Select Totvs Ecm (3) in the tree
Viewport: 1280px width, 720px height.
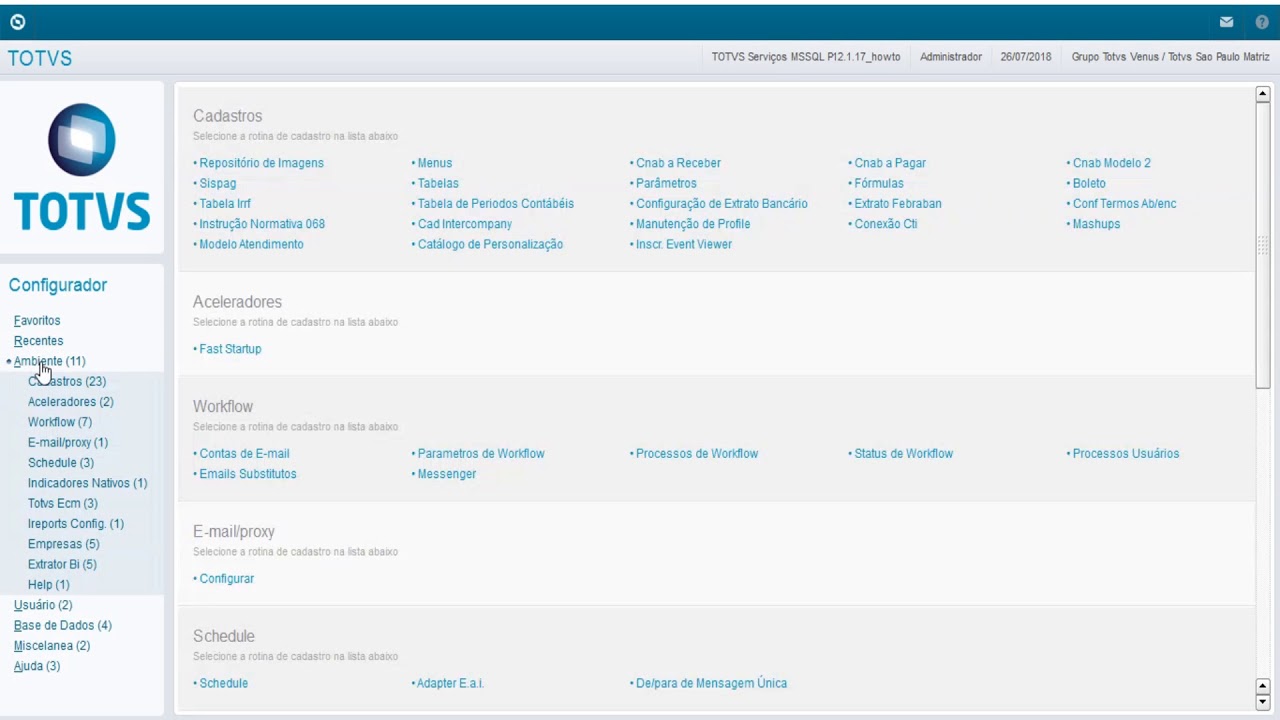[63, 503]
